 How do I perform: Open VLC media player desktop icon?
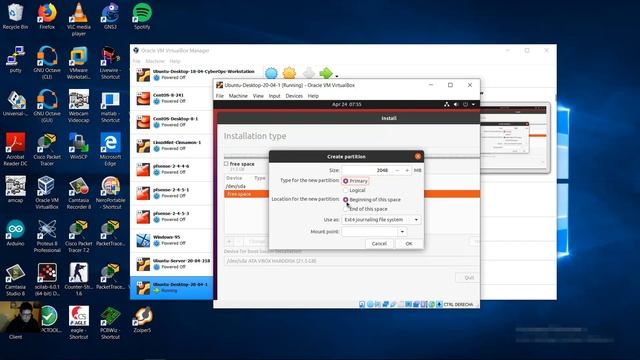(79, 20)
